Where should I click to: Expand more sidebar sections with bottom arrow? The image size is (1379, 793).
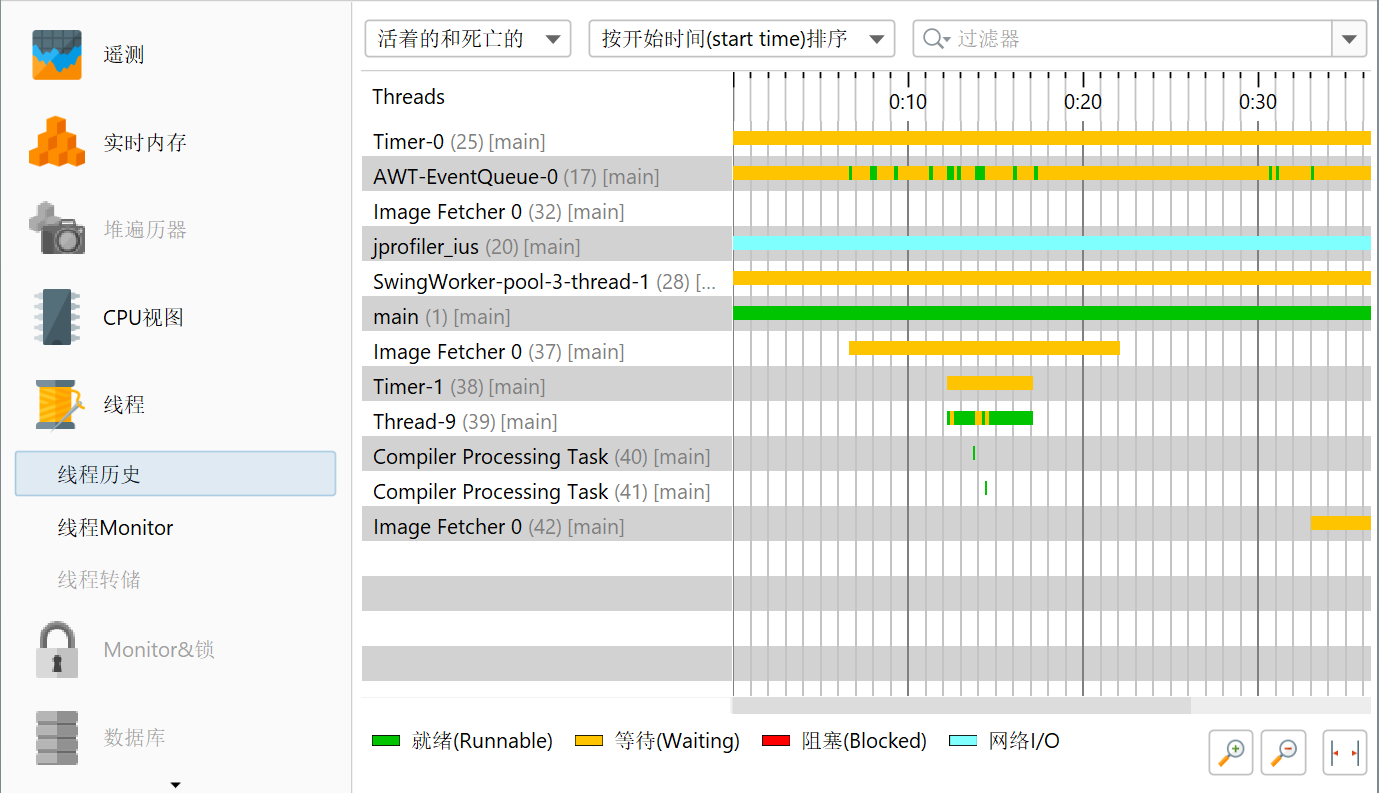click(x=176, y=785)
